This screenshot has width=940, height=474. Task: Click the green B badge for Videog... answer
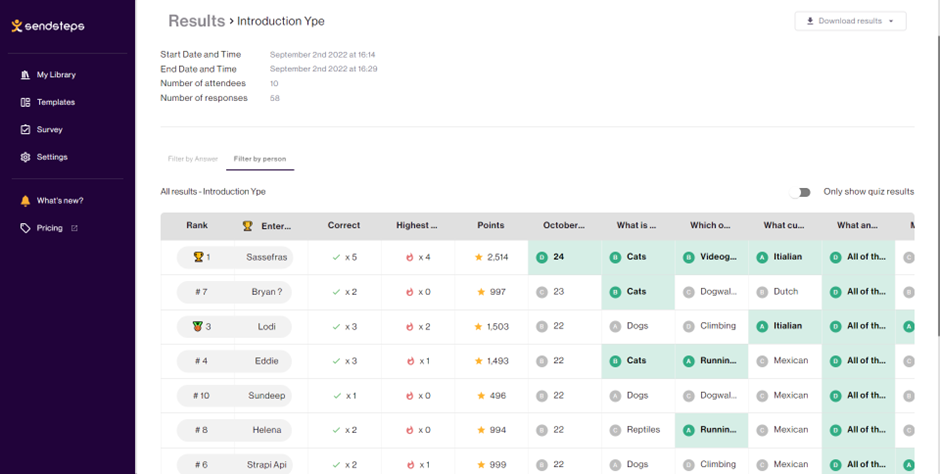689,257
